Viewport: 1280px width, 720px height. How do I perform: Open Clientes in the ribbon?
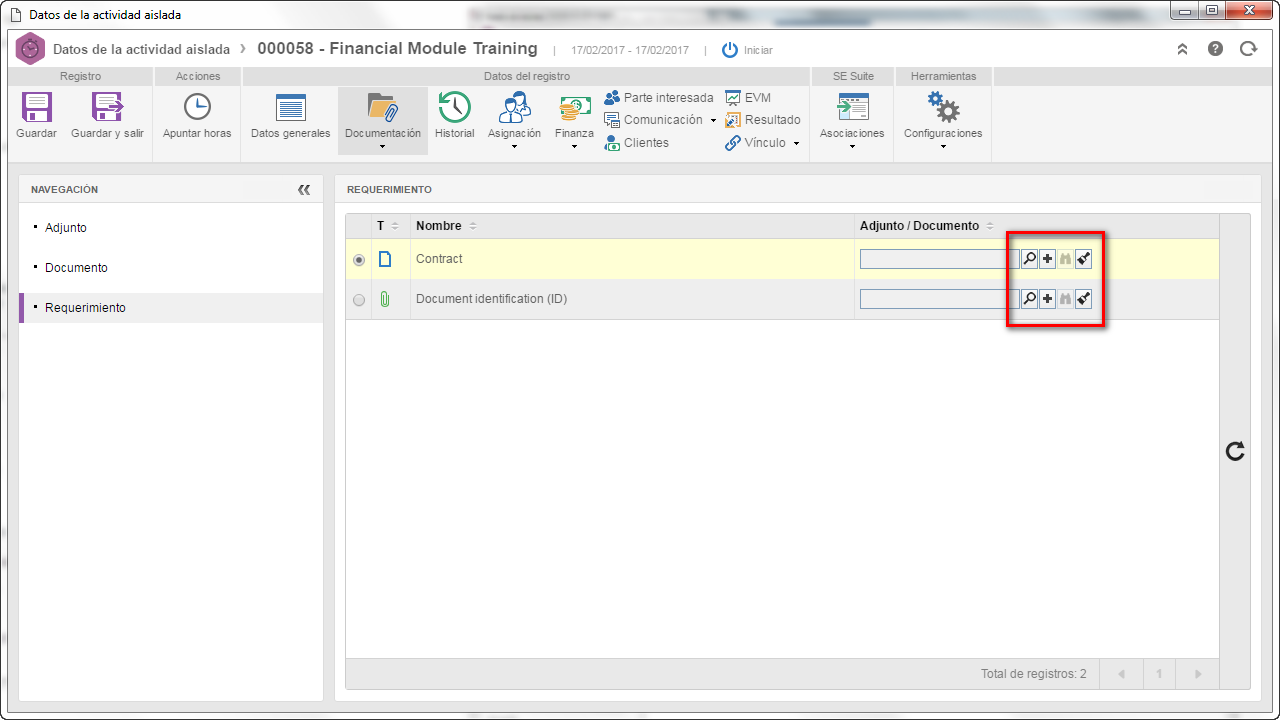coord(636,143)
